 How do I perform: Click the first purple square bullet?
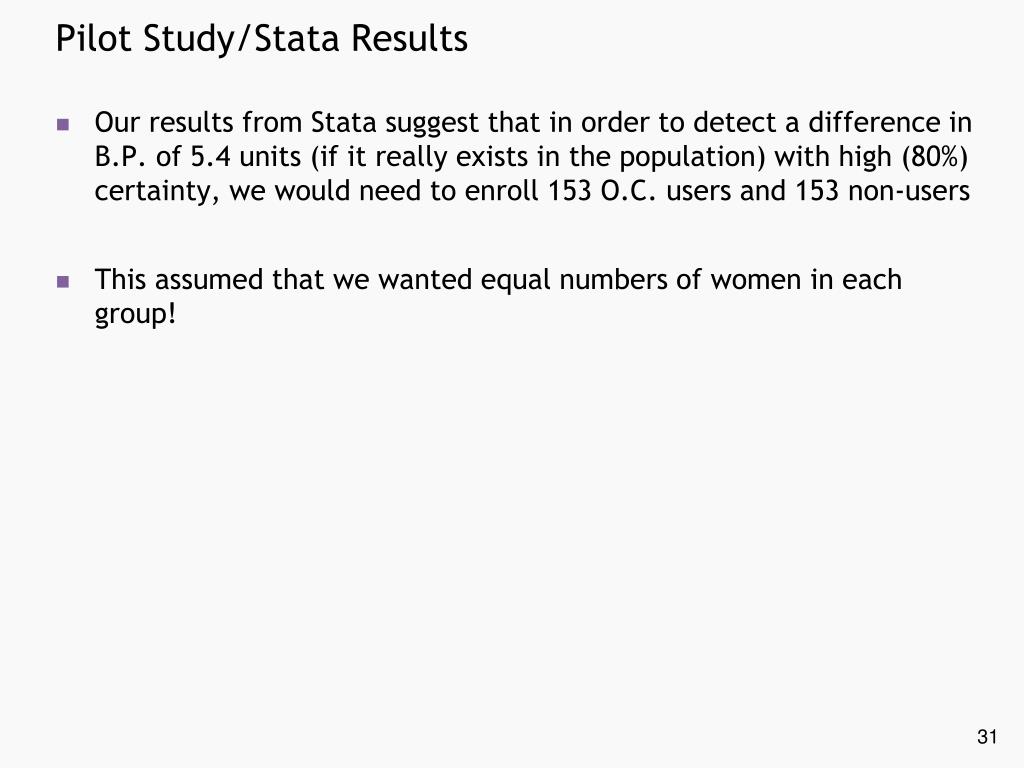click(63, 124)
